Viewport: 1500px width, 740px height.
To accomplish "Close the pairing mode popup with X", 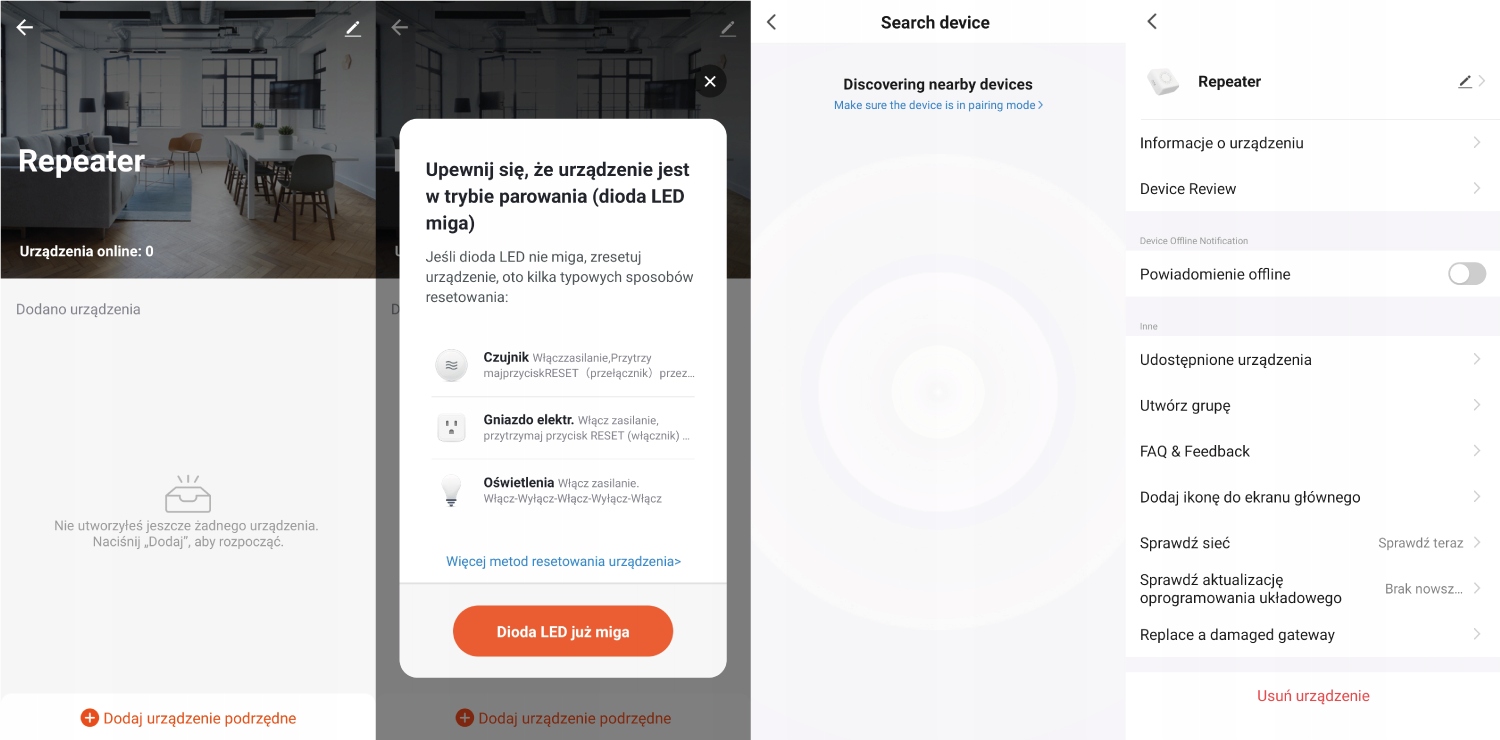I will tap(710, 81).
